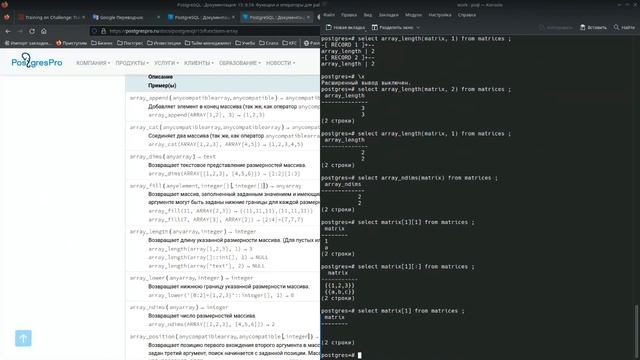Screen dimensions: 640x360
Task: Click 'select array_ndims(matrix)' command line
Action: click(409, 178)
